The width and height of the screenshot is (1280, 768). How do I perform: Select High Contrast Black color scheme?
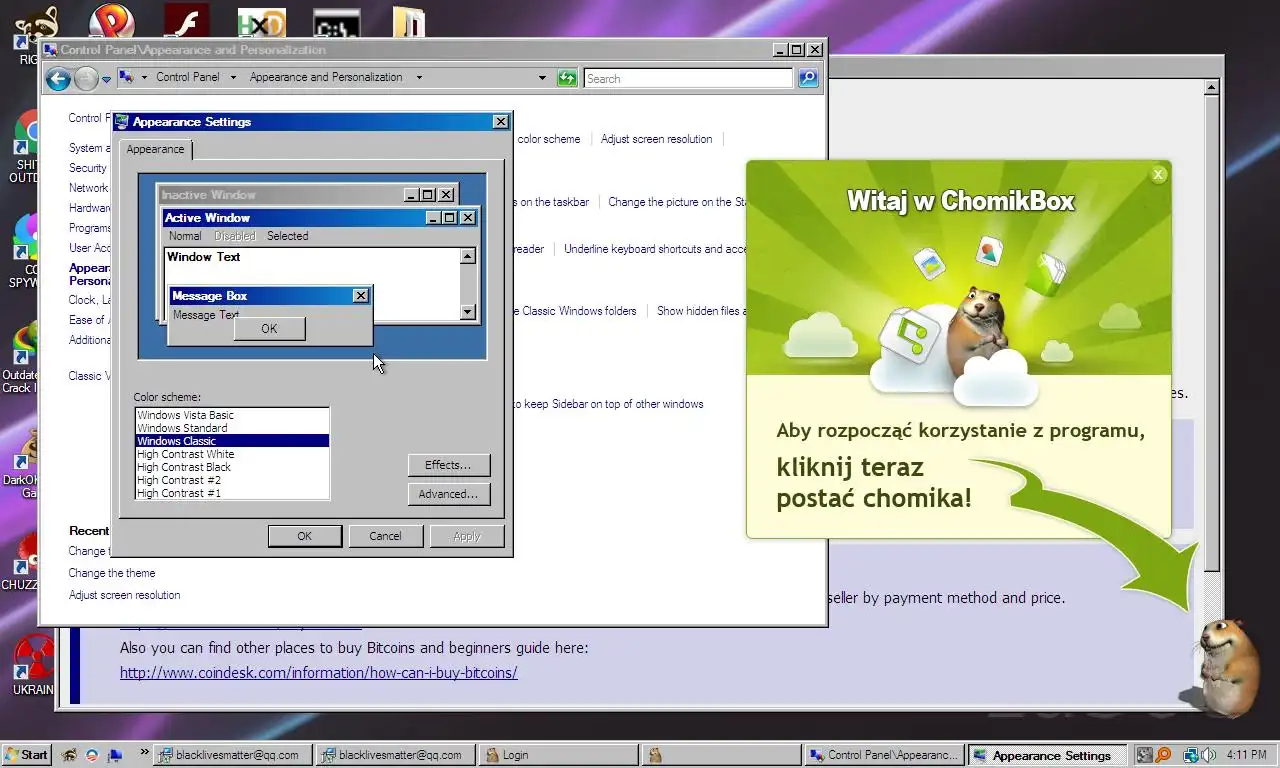click(232, 467)
